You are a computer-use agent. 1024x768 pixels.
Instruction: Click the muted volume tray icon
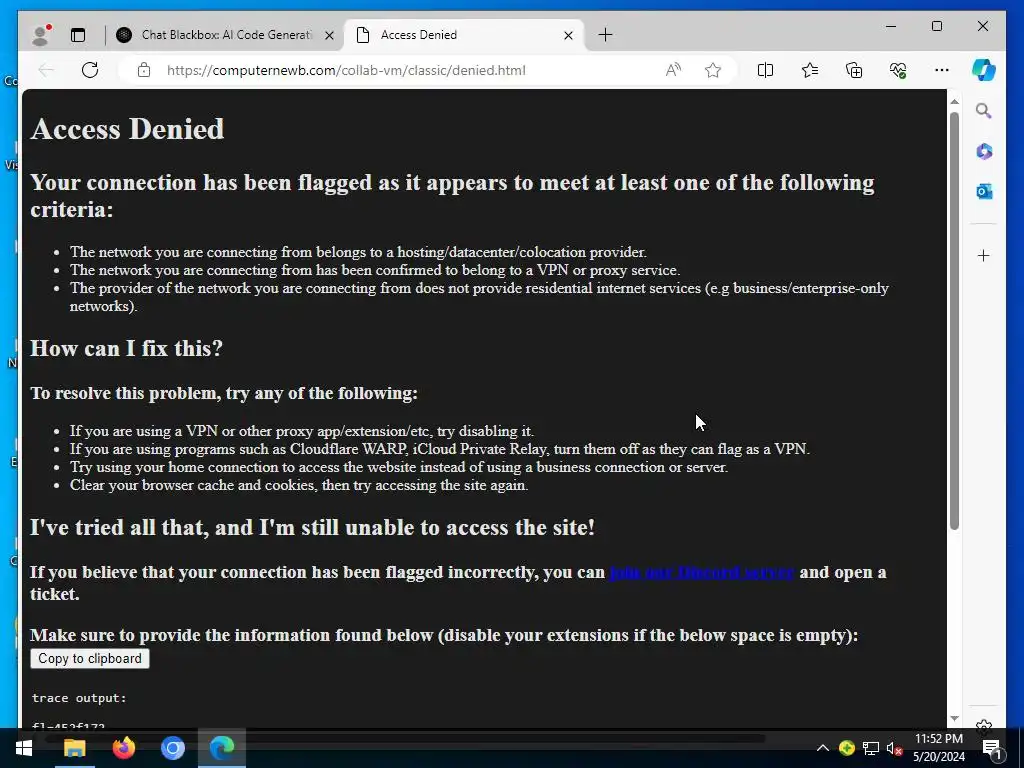point(894,748)
